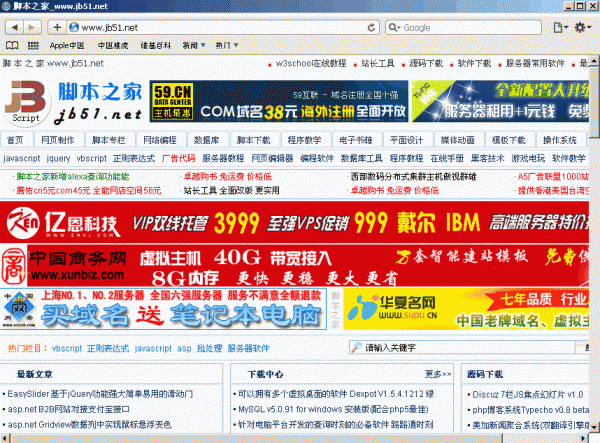Click the xunbiz.com 中国商务网 banner
Viewport: 600px width, 443px height.
(x=294, y=265)
